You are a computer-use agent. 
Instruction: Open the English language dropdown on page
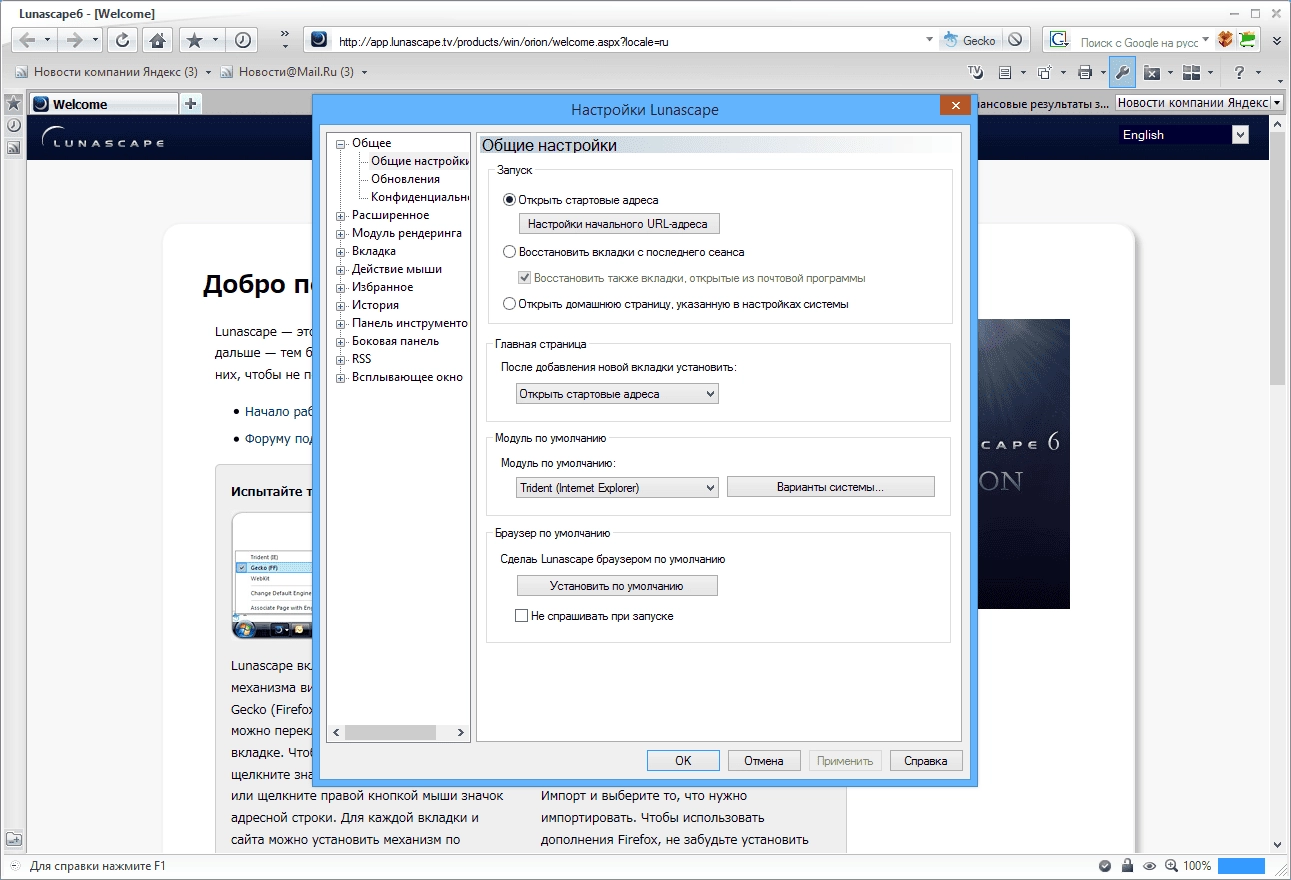point(1184,135)
